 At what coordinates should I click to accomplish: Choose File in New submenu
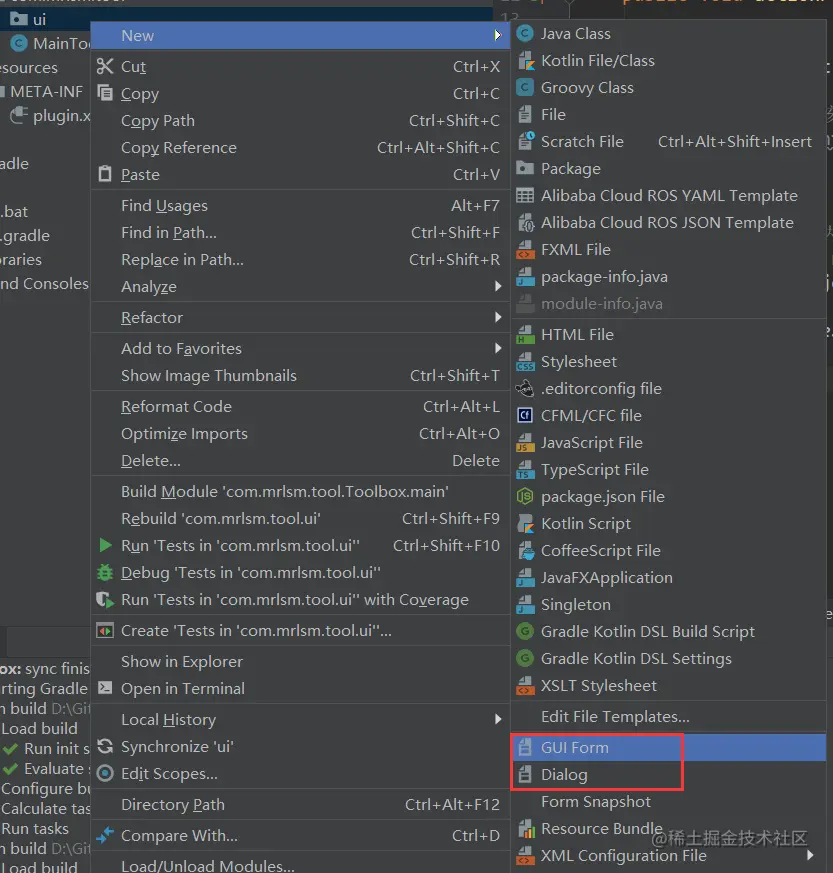[668, 115]
